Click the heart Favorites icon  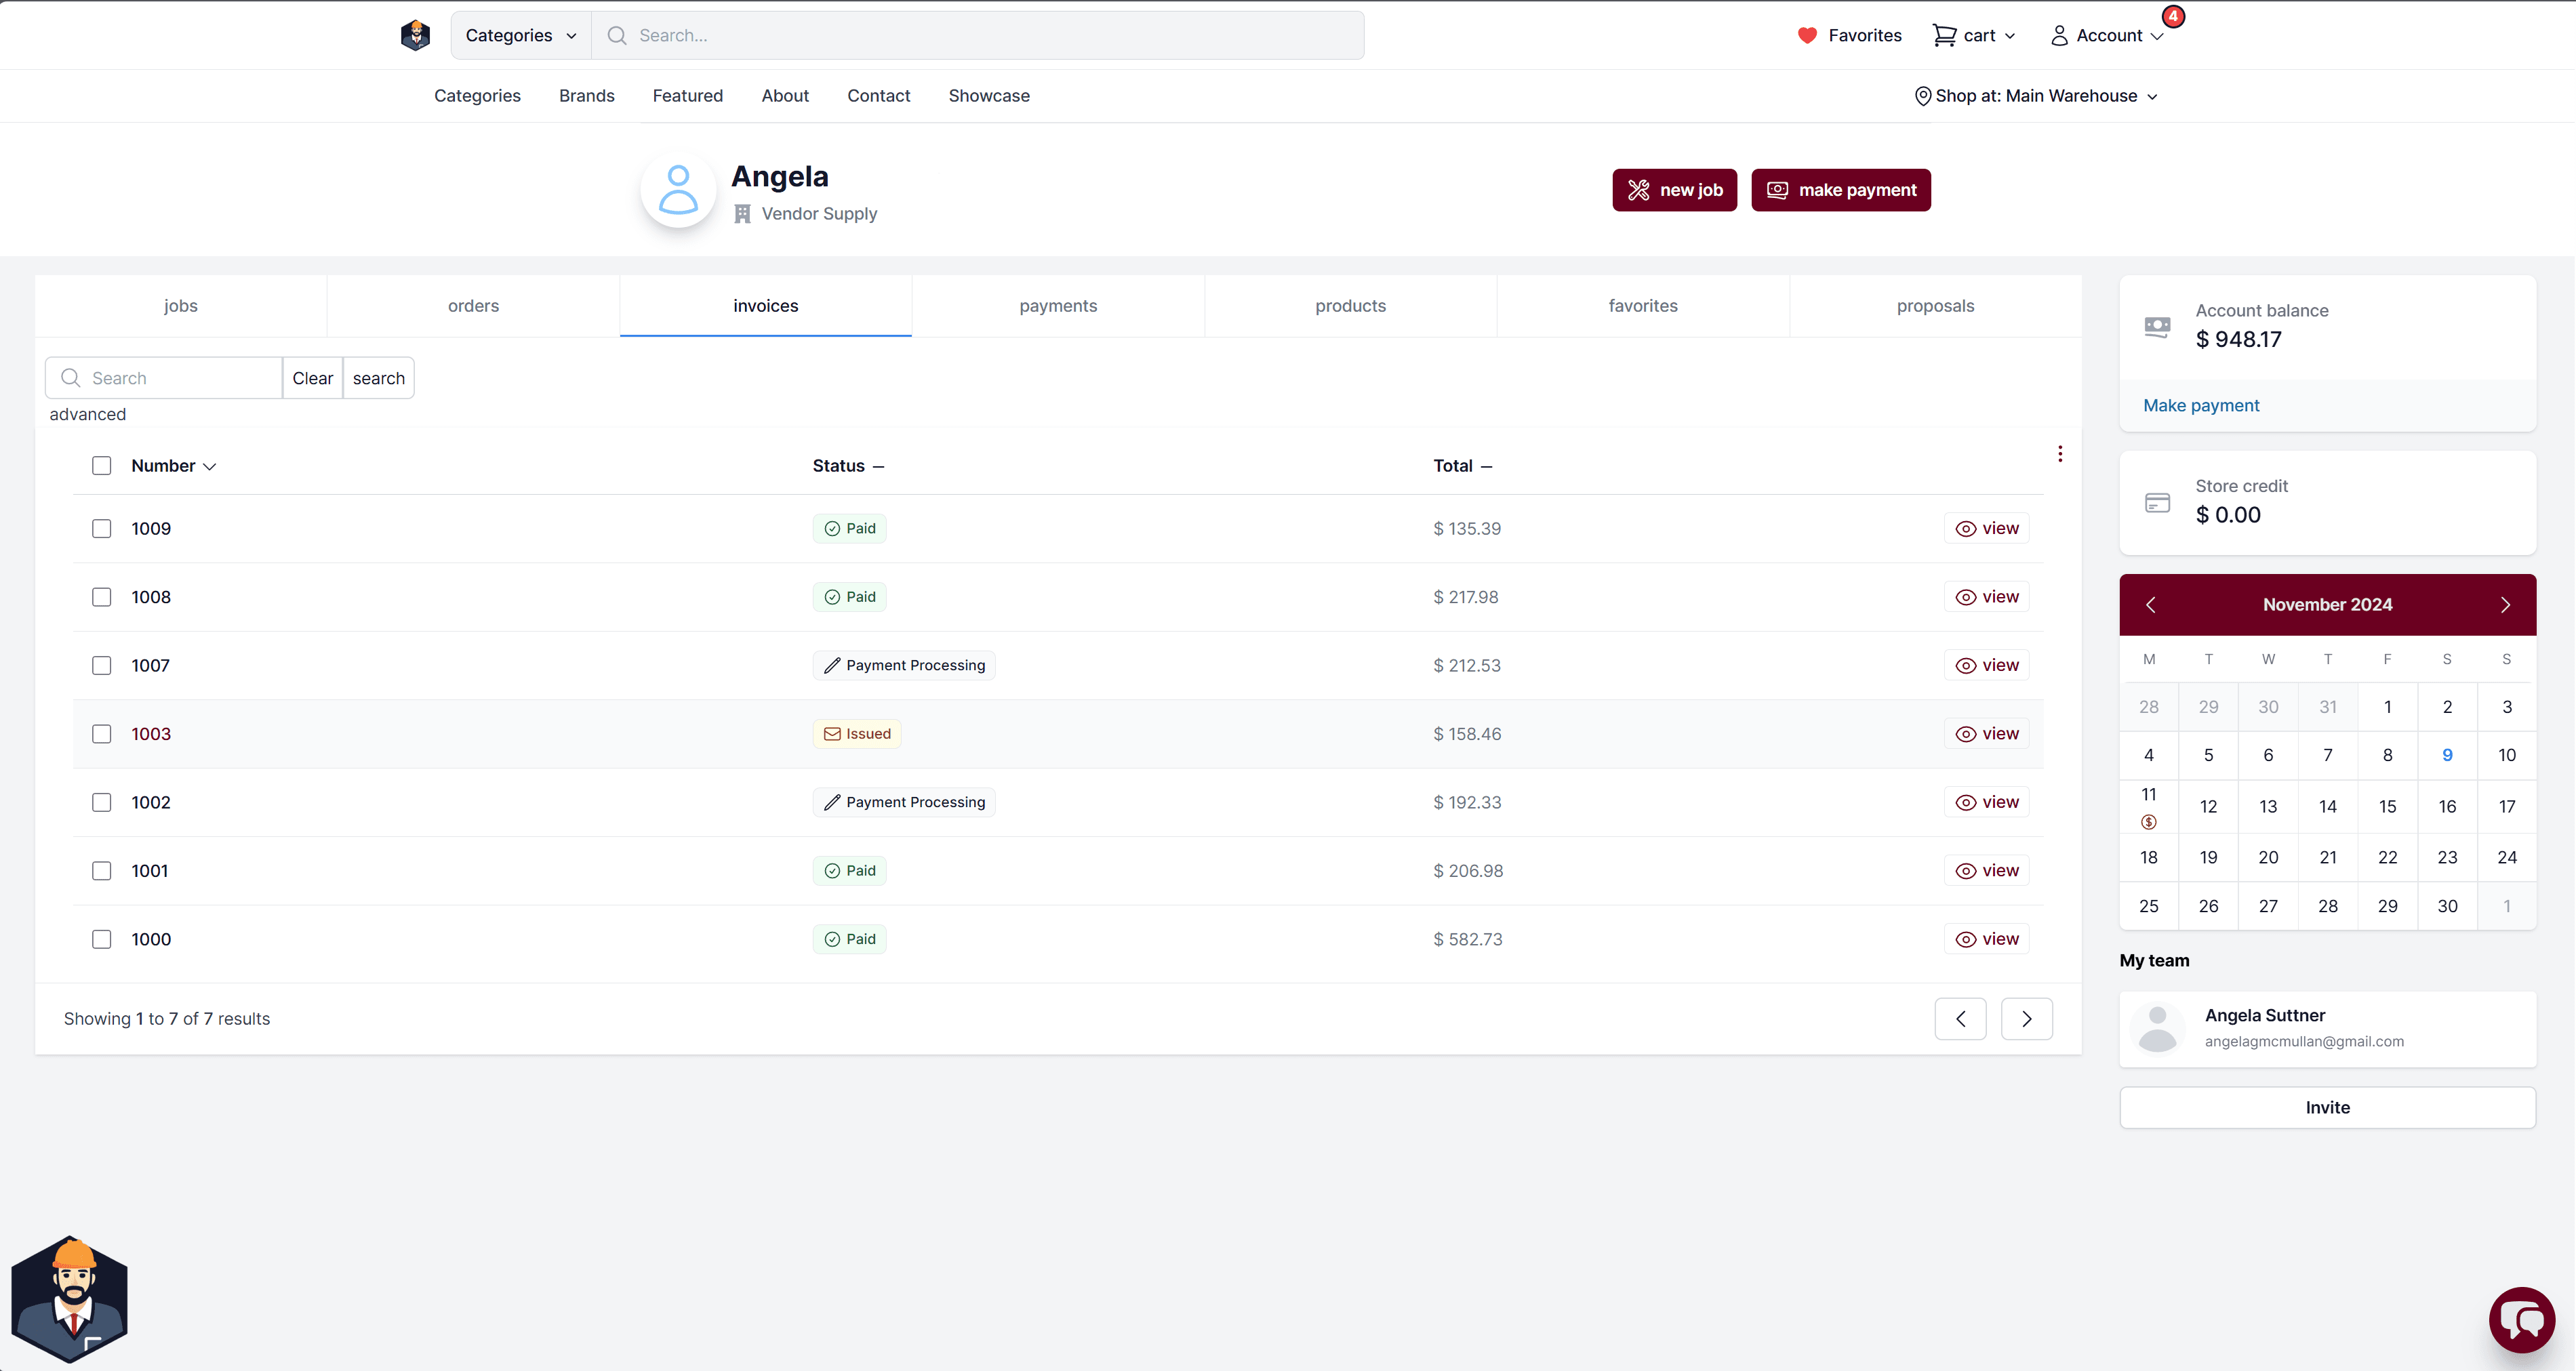pyautogui.click(x=1807, y=35)
